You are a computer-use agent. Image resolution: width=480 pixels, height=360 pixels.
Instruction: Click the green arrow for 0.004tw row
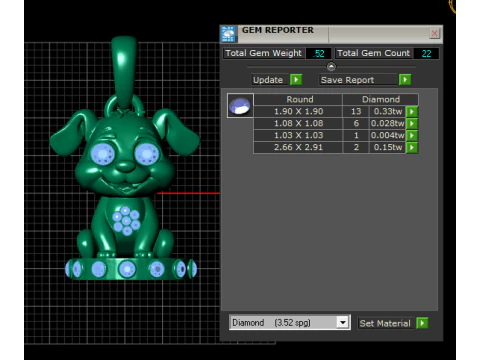click(412, 135)
